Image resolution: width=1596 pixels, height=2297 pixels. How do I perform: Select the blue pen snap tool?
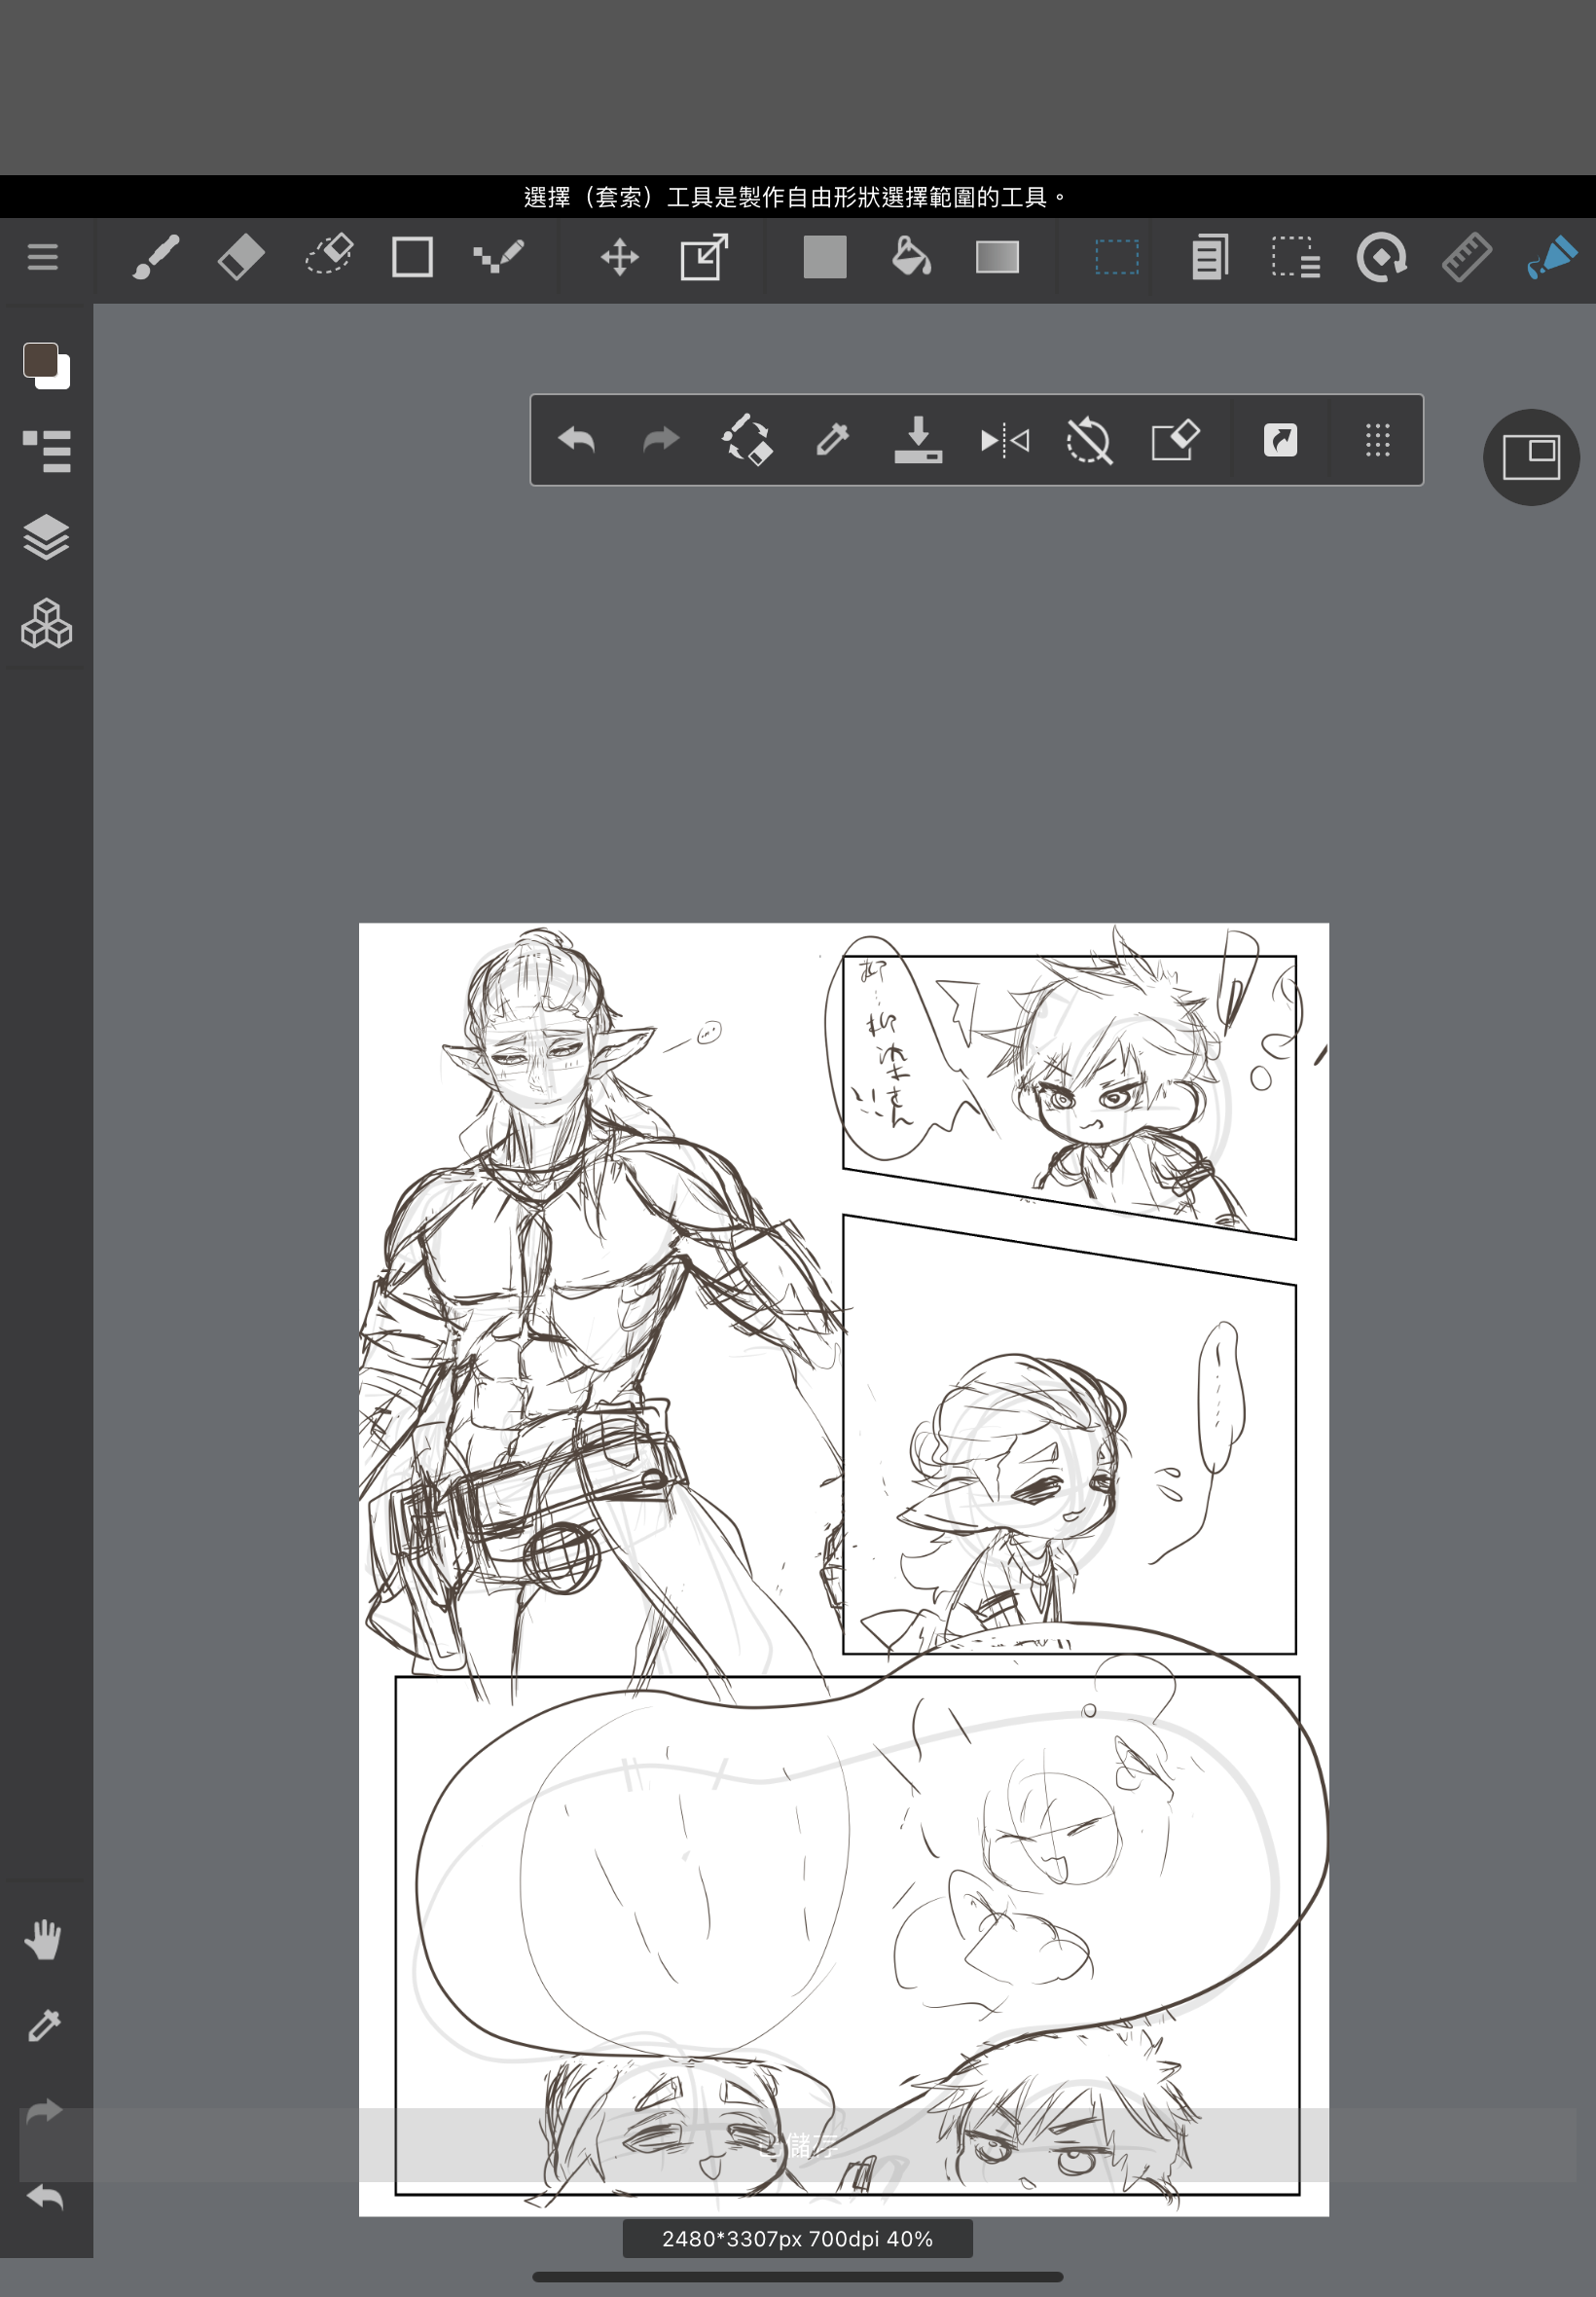1552,257
